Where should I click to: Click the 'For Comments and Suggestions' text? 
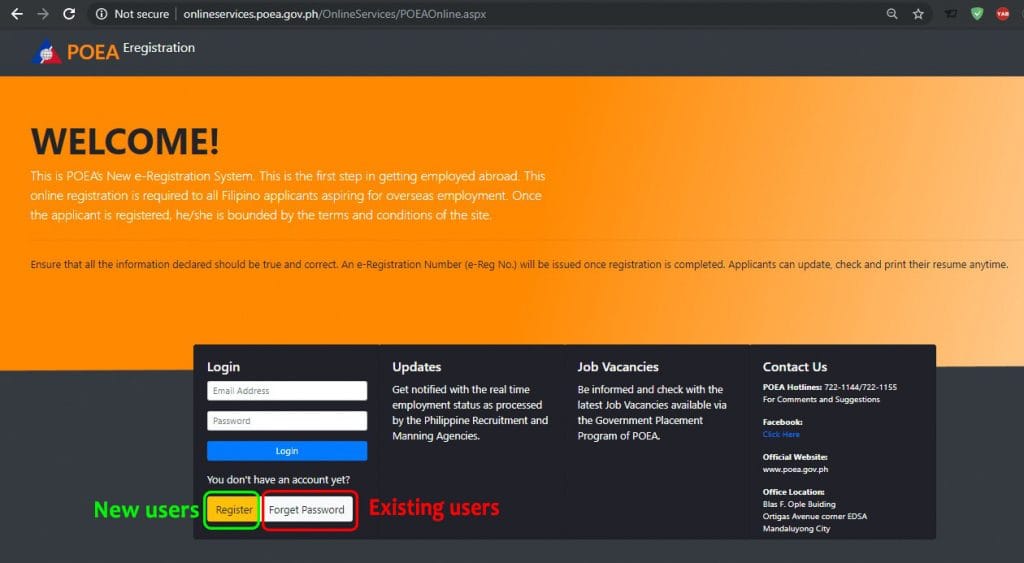pos(821,399)
